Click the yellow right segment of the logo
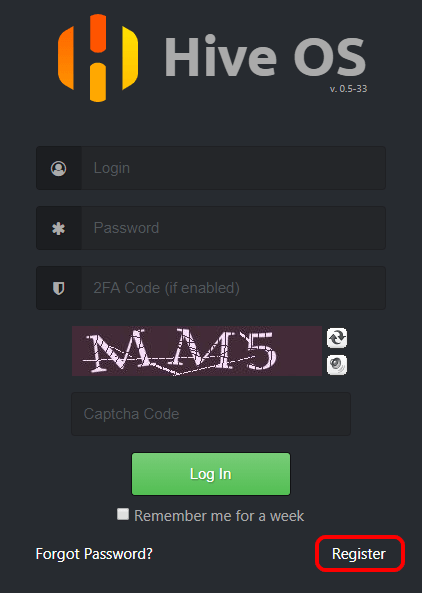Viewport: 422px width, 593px height. click(130, 58)
